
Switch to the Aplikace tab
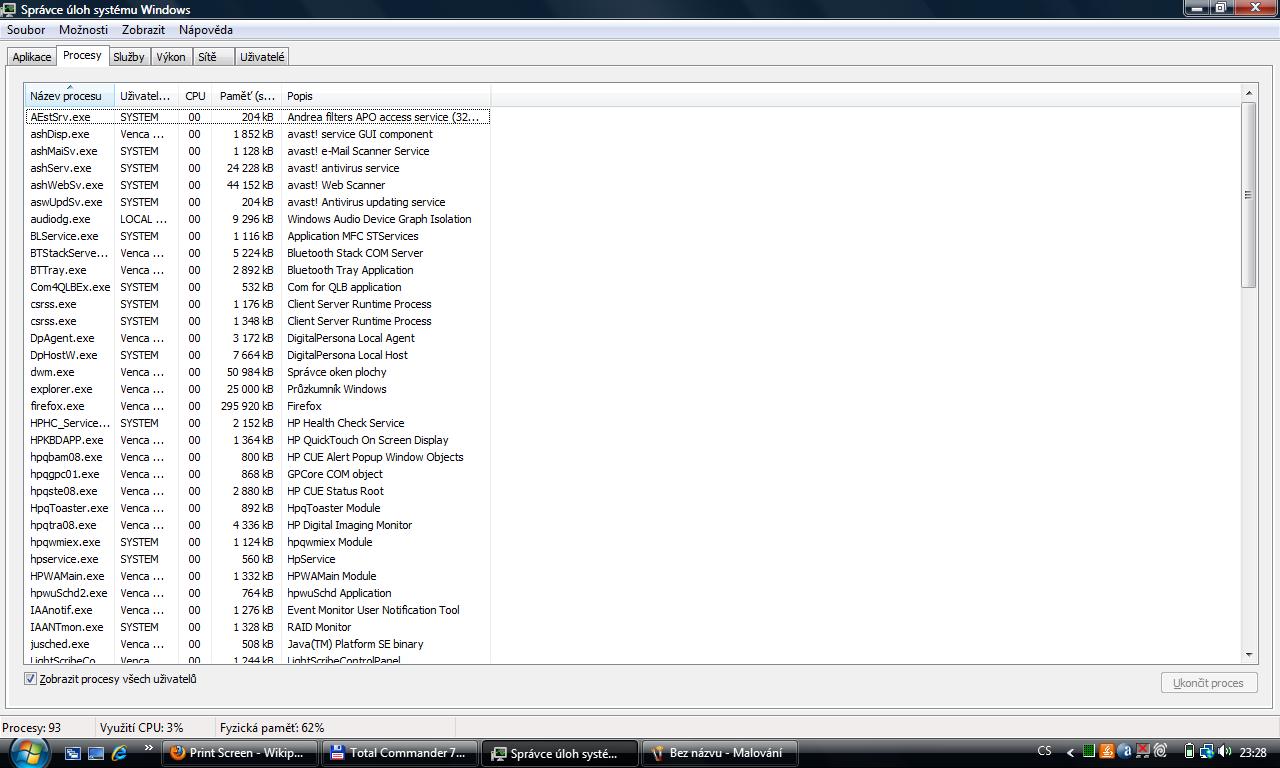tap(32, 57)
